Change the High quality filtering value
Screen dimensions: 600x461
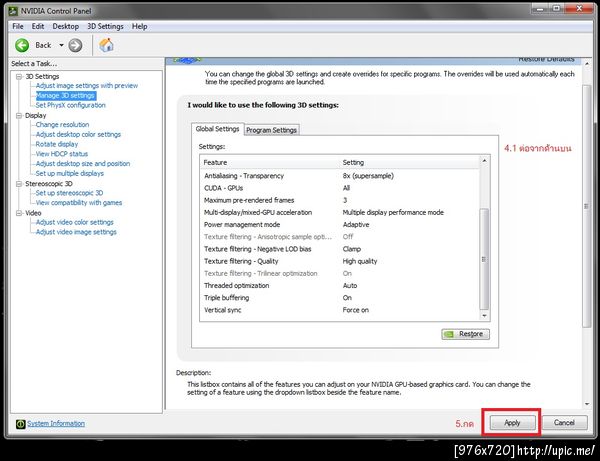tap(360, 261)
